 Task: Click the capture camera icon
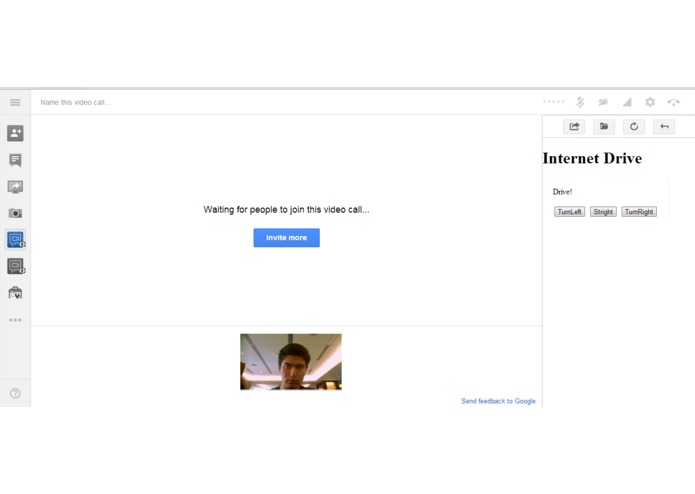pyautogui.click(x=15, y=213)
